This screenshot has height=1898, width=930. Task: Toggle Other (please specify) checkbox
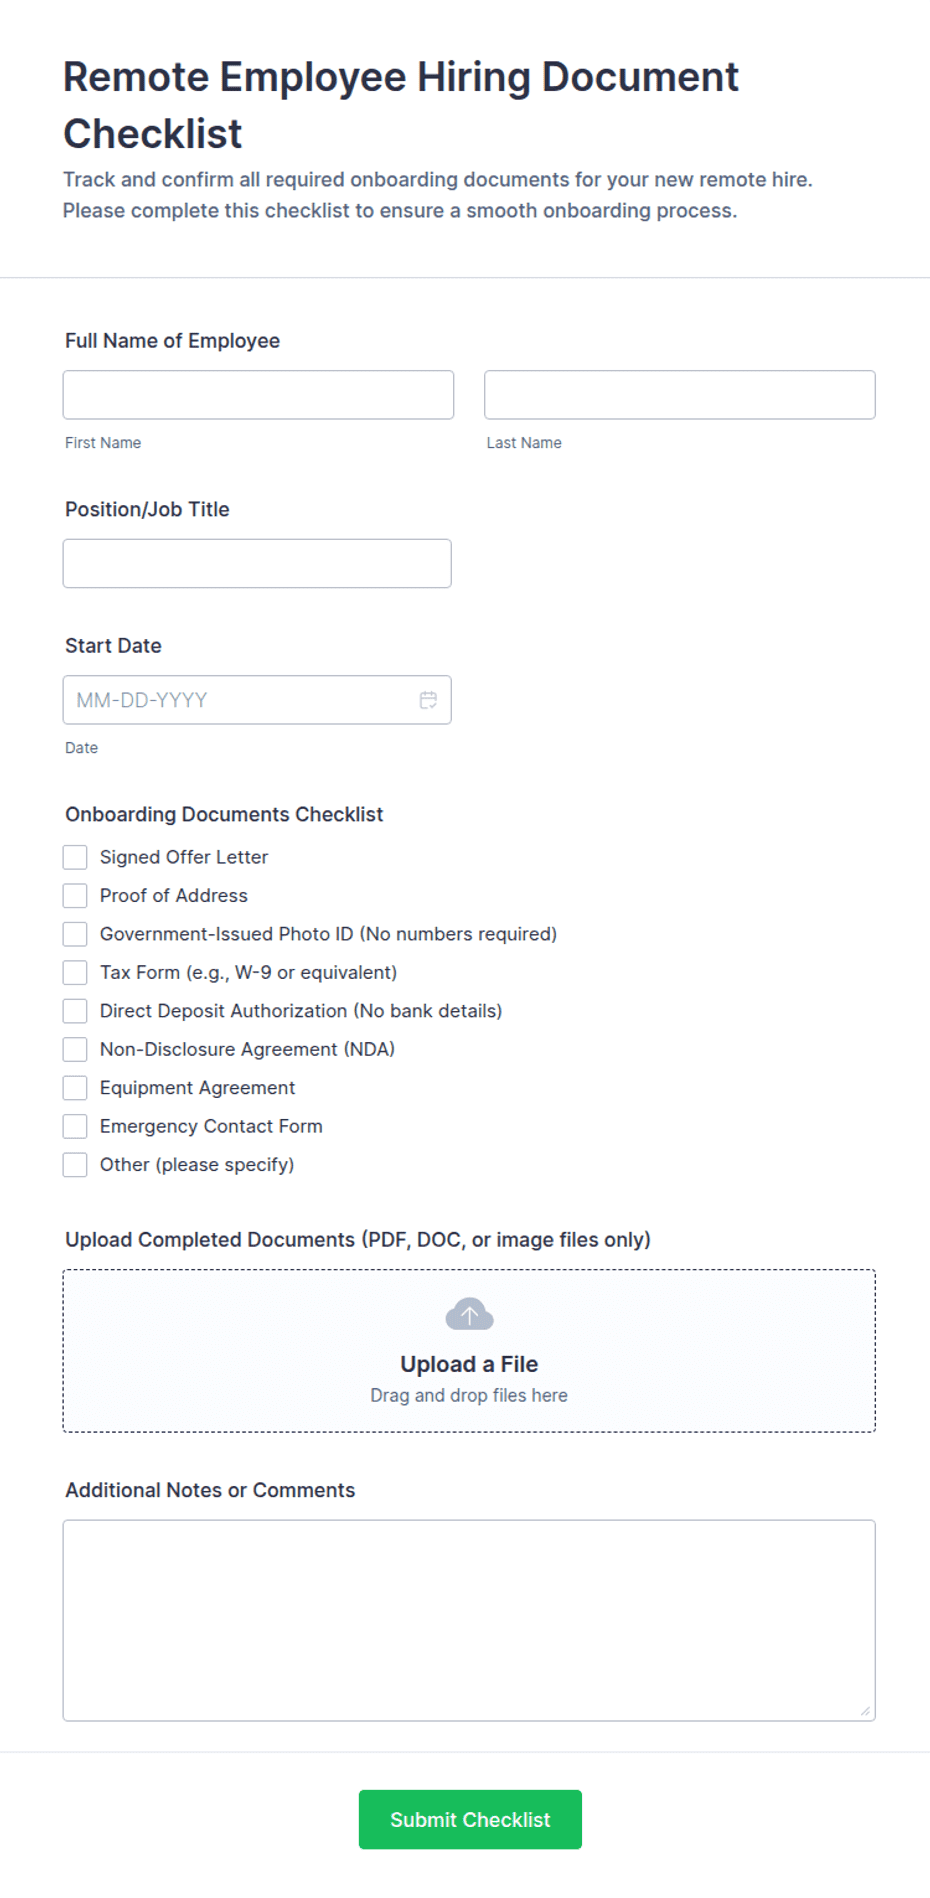click(75, 1165)
